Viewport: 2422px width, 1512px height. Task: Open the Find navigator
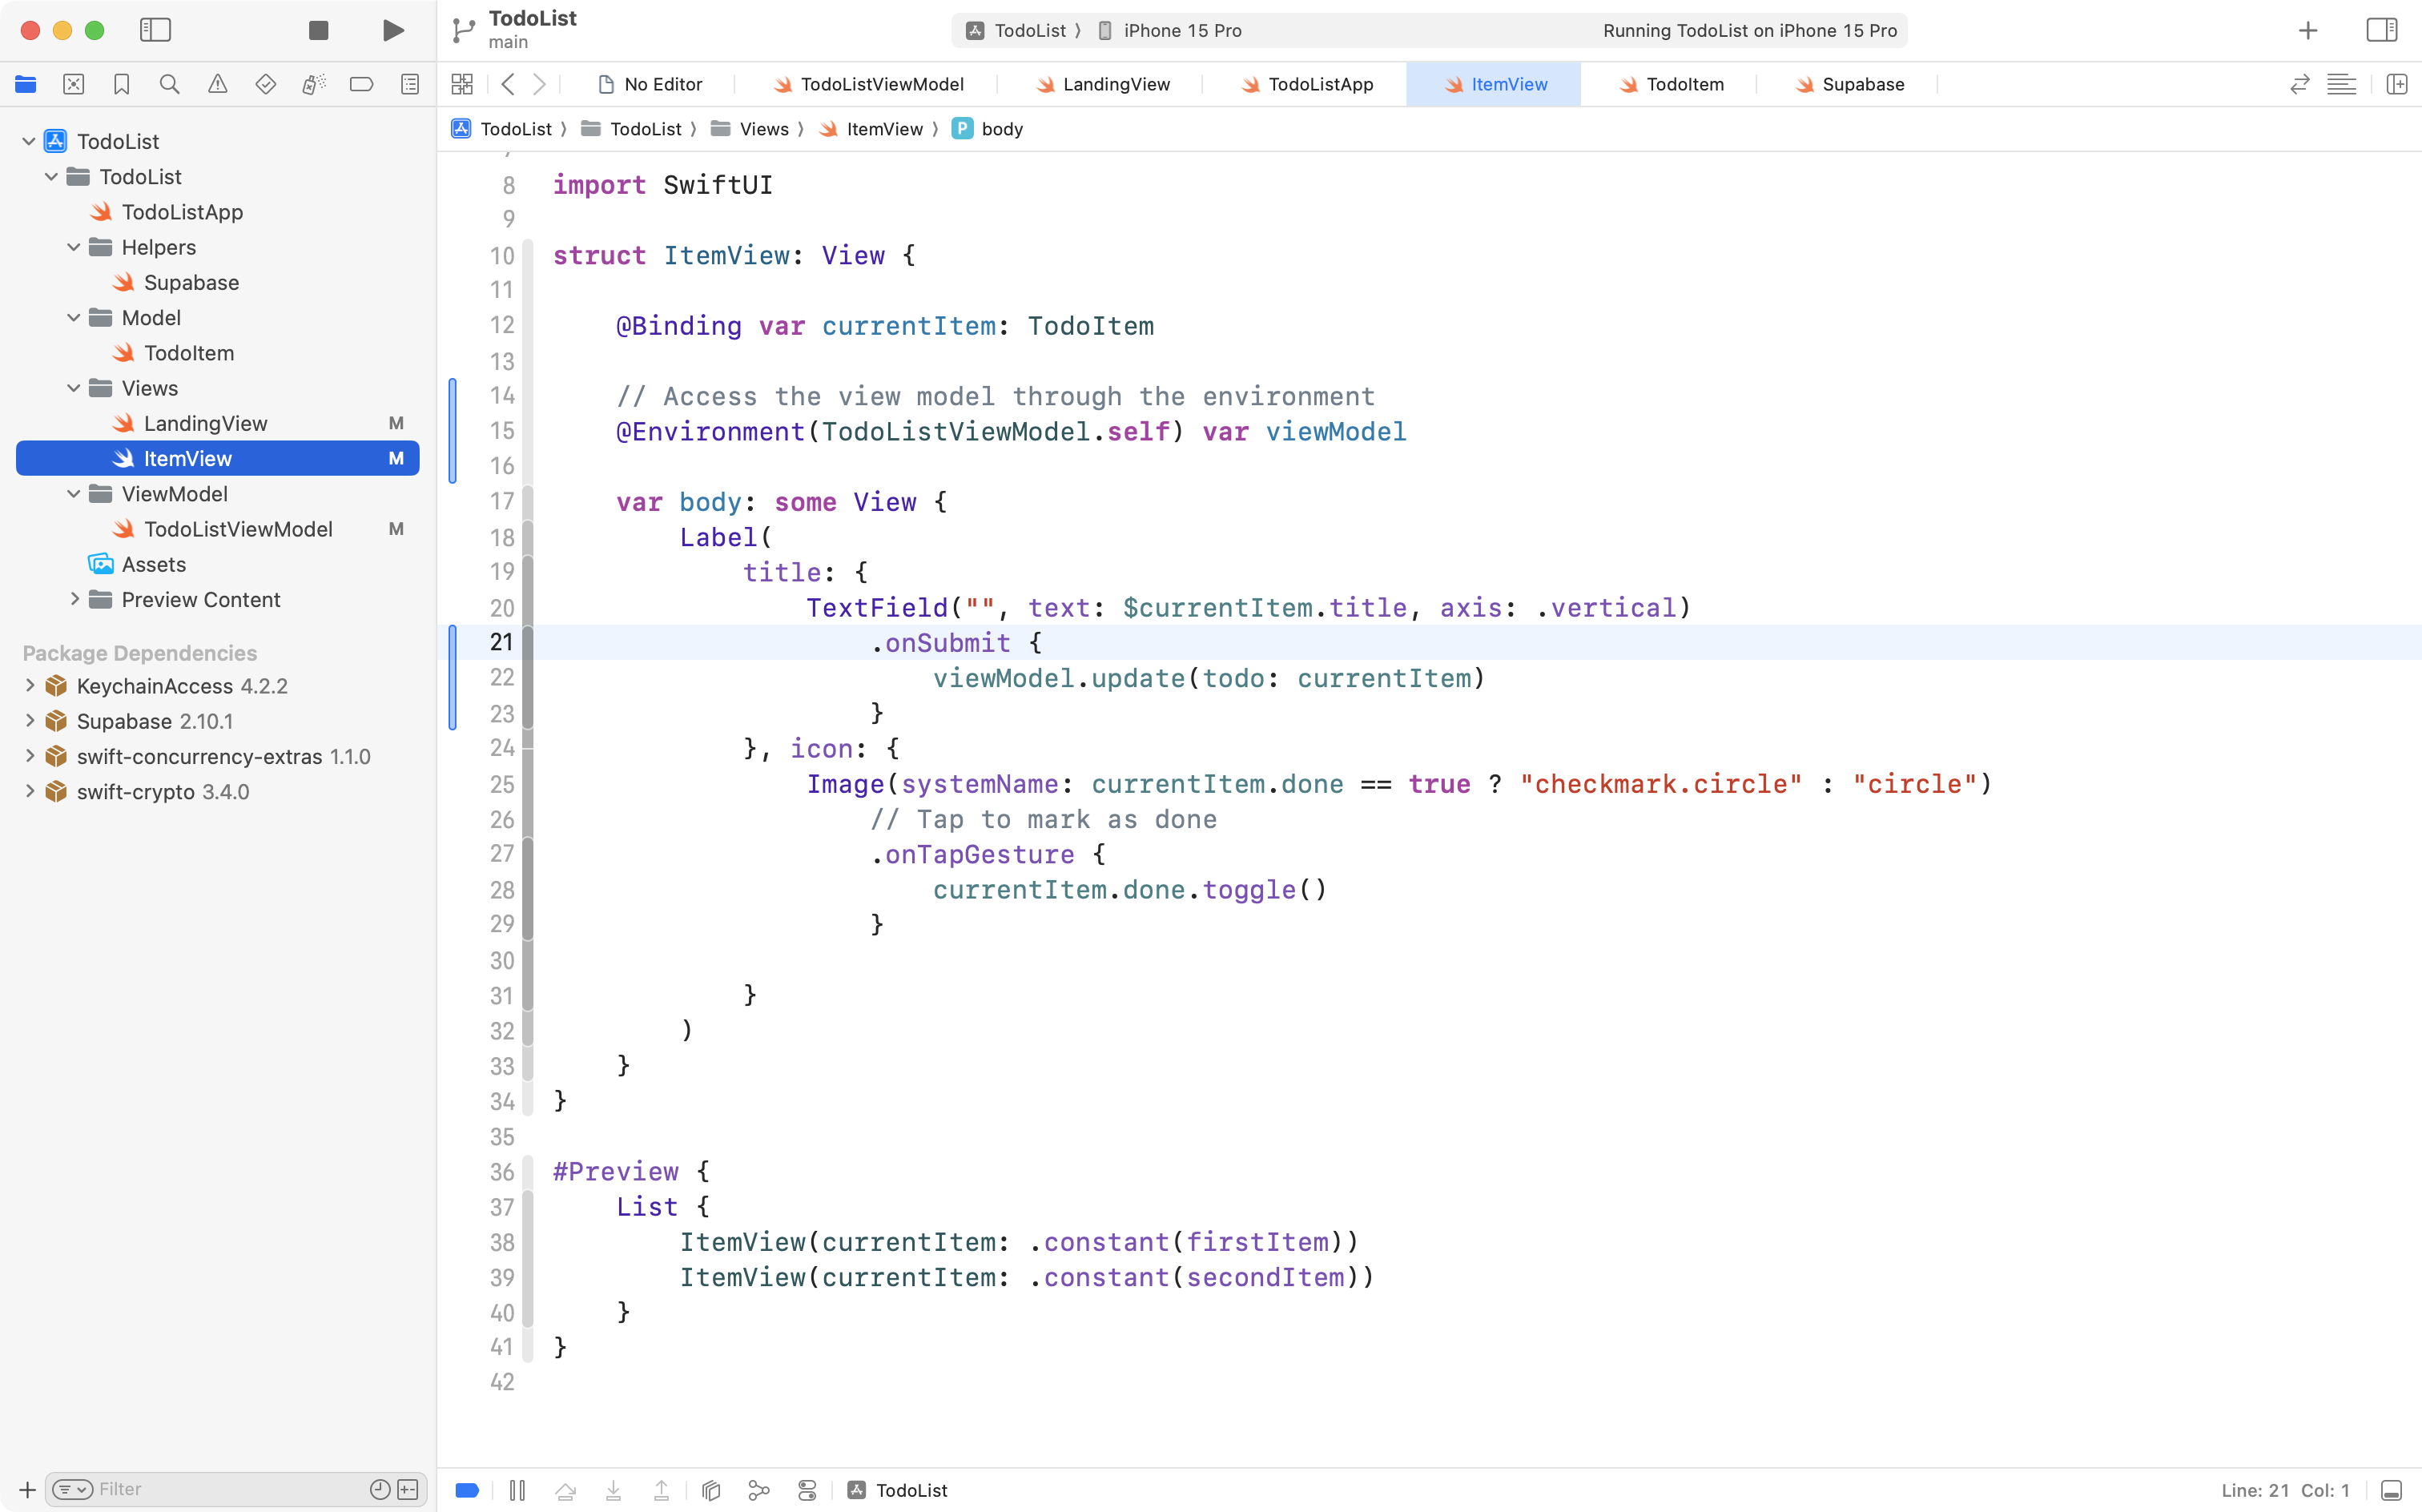click(169, 84)
